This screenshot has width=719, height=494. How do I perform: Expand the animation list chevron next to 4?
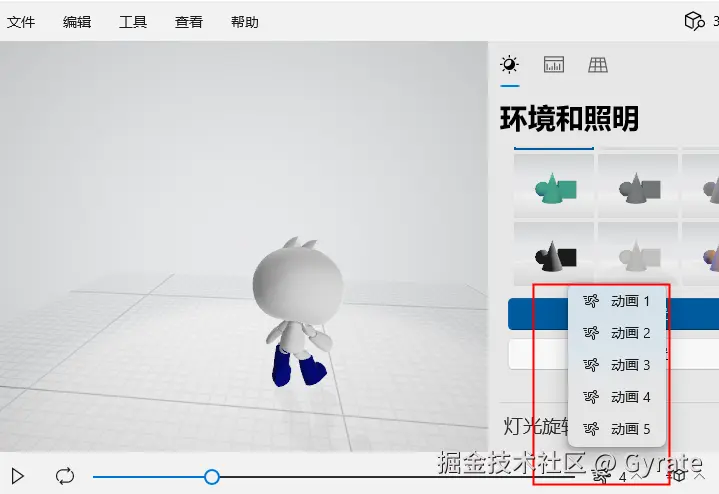pyautogui.click(x=636, y=476)
